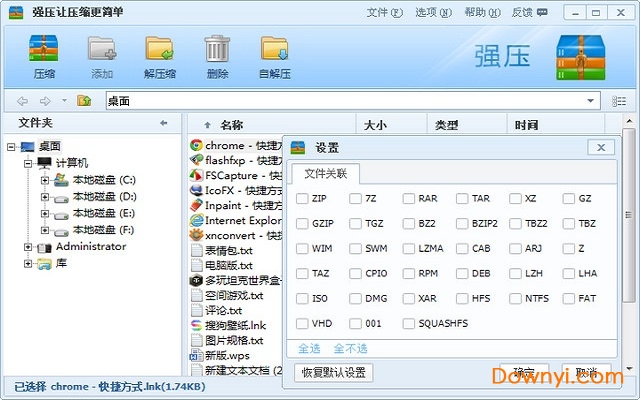Screen dimensions: 640x400
Task: Click the back navigation arrow
Action: coord(22,101)
